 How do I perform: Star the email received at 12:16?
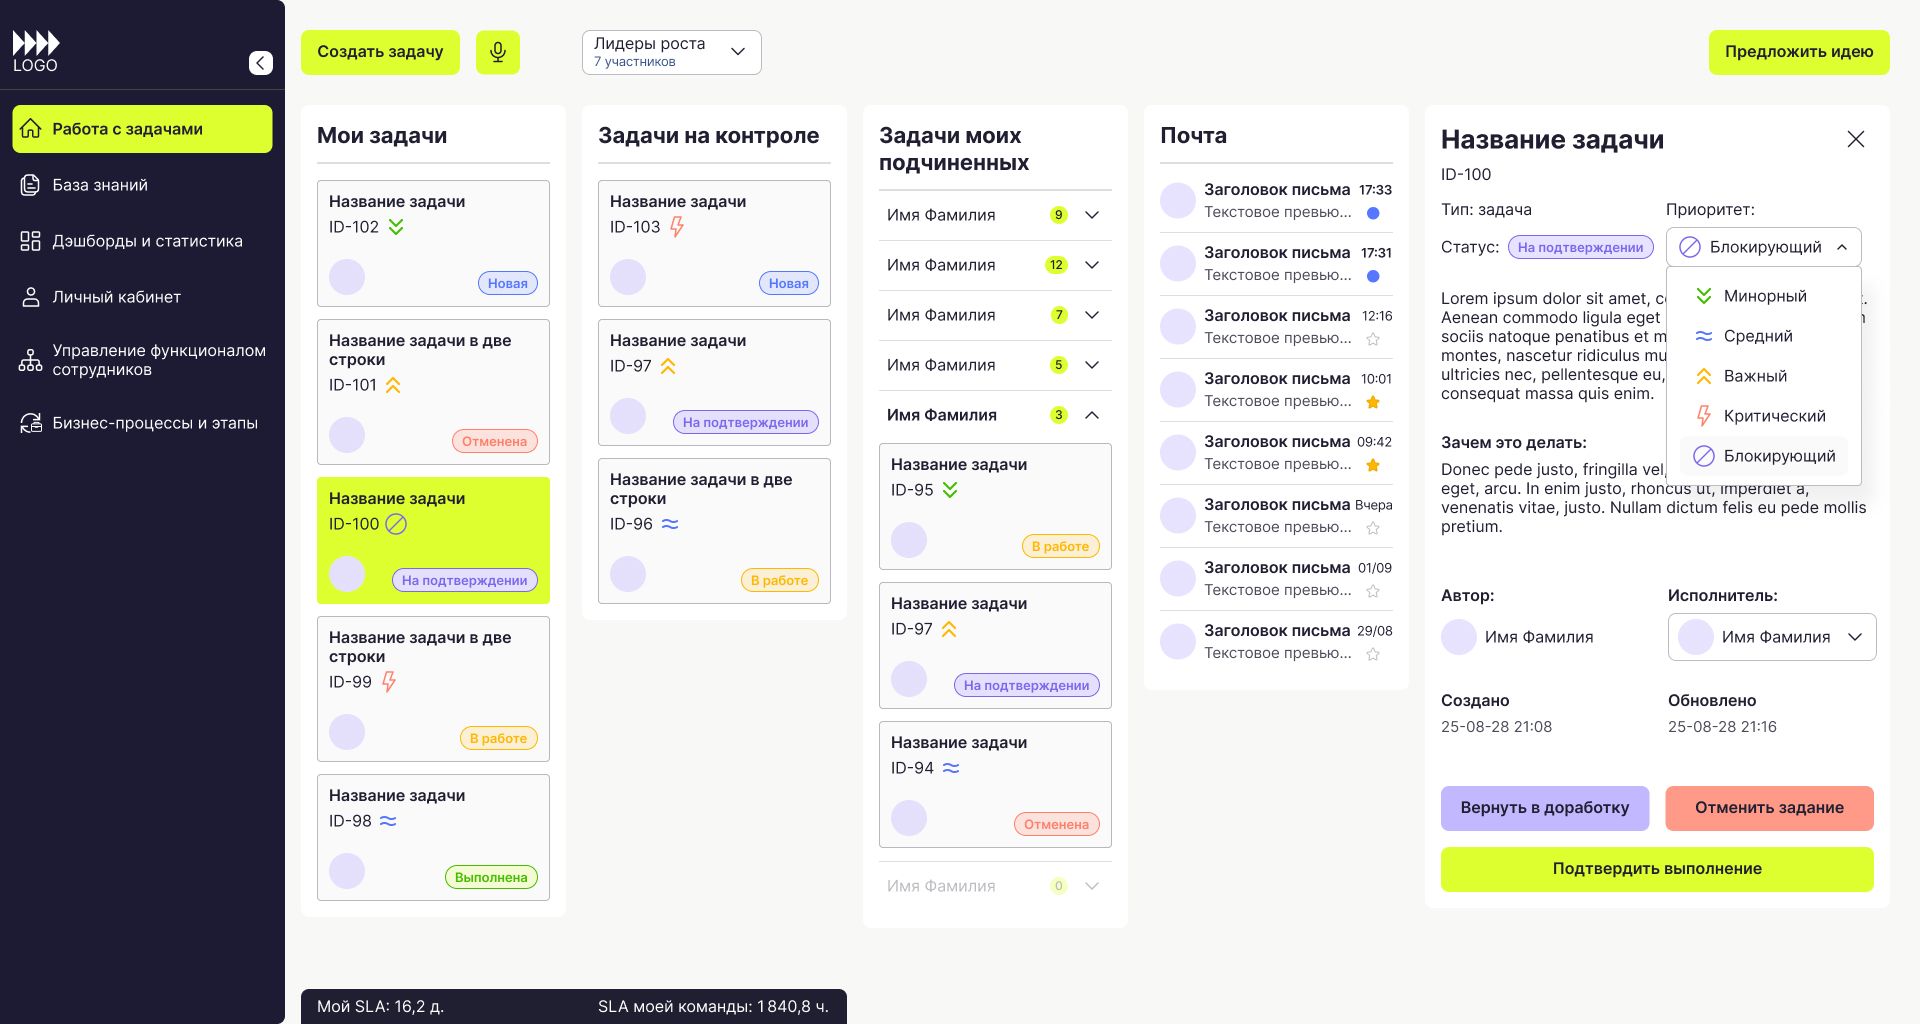point(1373,339)
